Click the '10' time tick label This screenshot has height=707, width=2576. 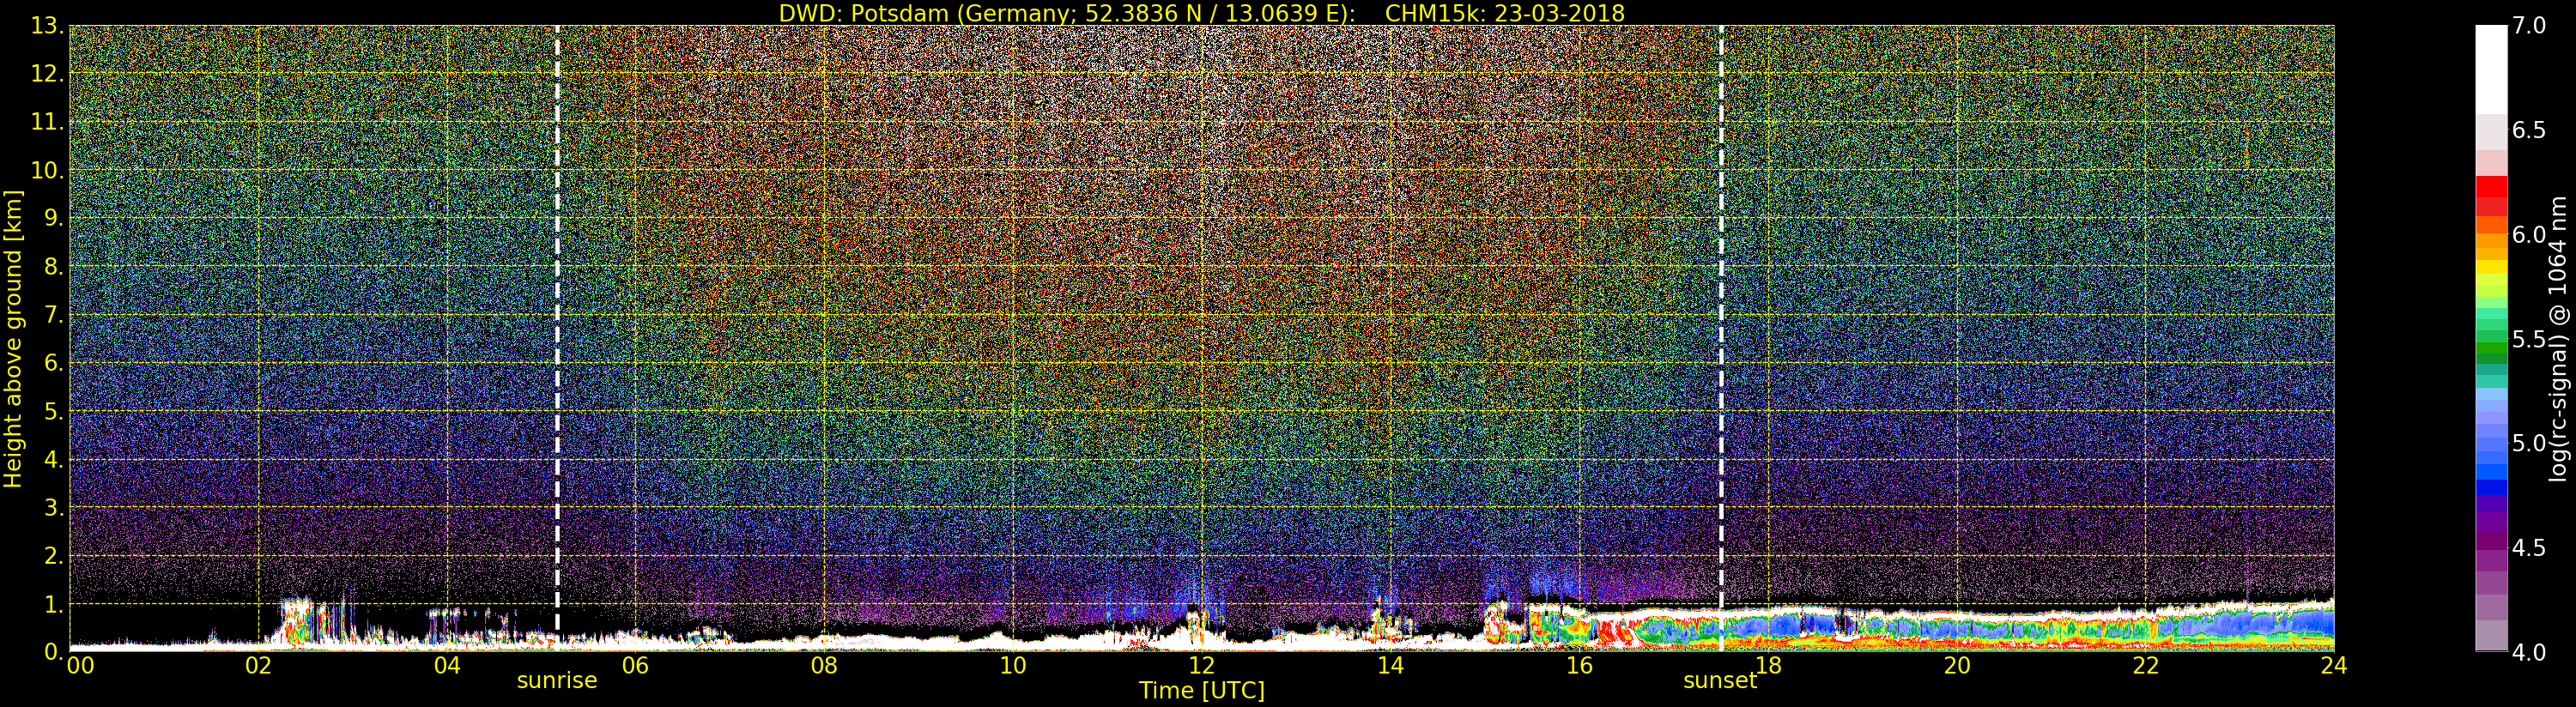(1013, 665)
